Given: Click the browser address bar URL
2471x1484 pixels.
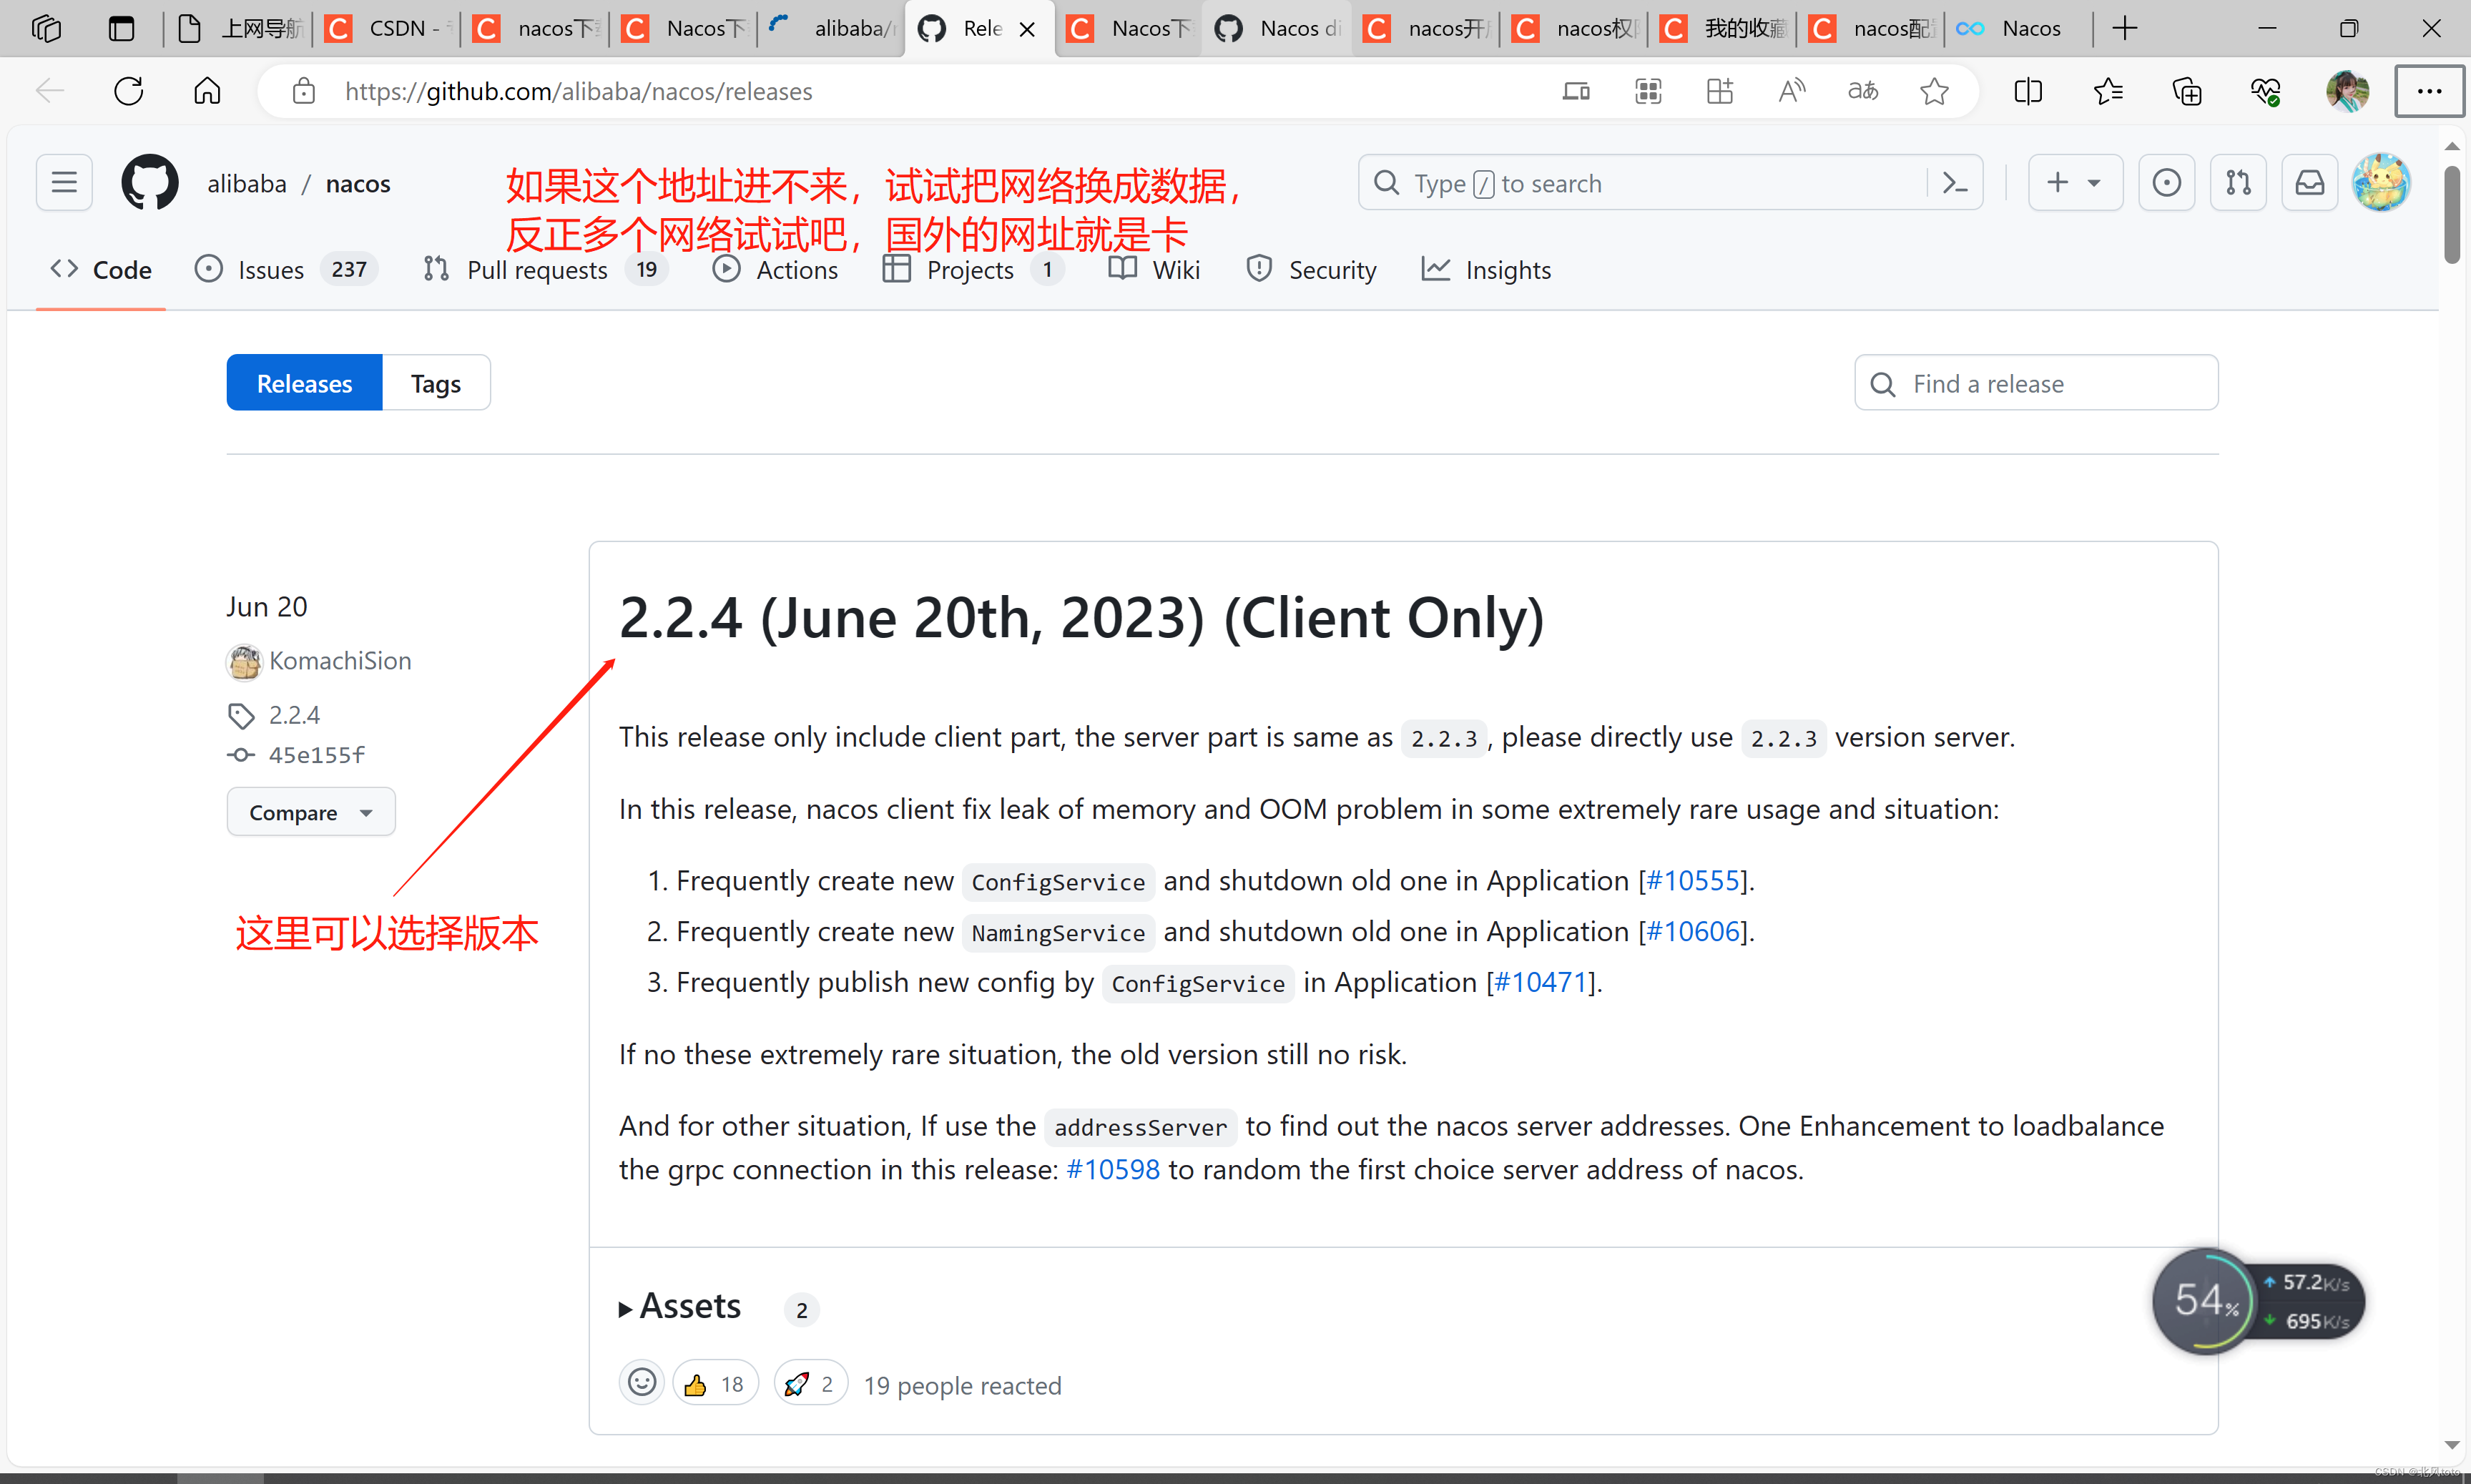Looking at the screenshot, I should (578, 91).
